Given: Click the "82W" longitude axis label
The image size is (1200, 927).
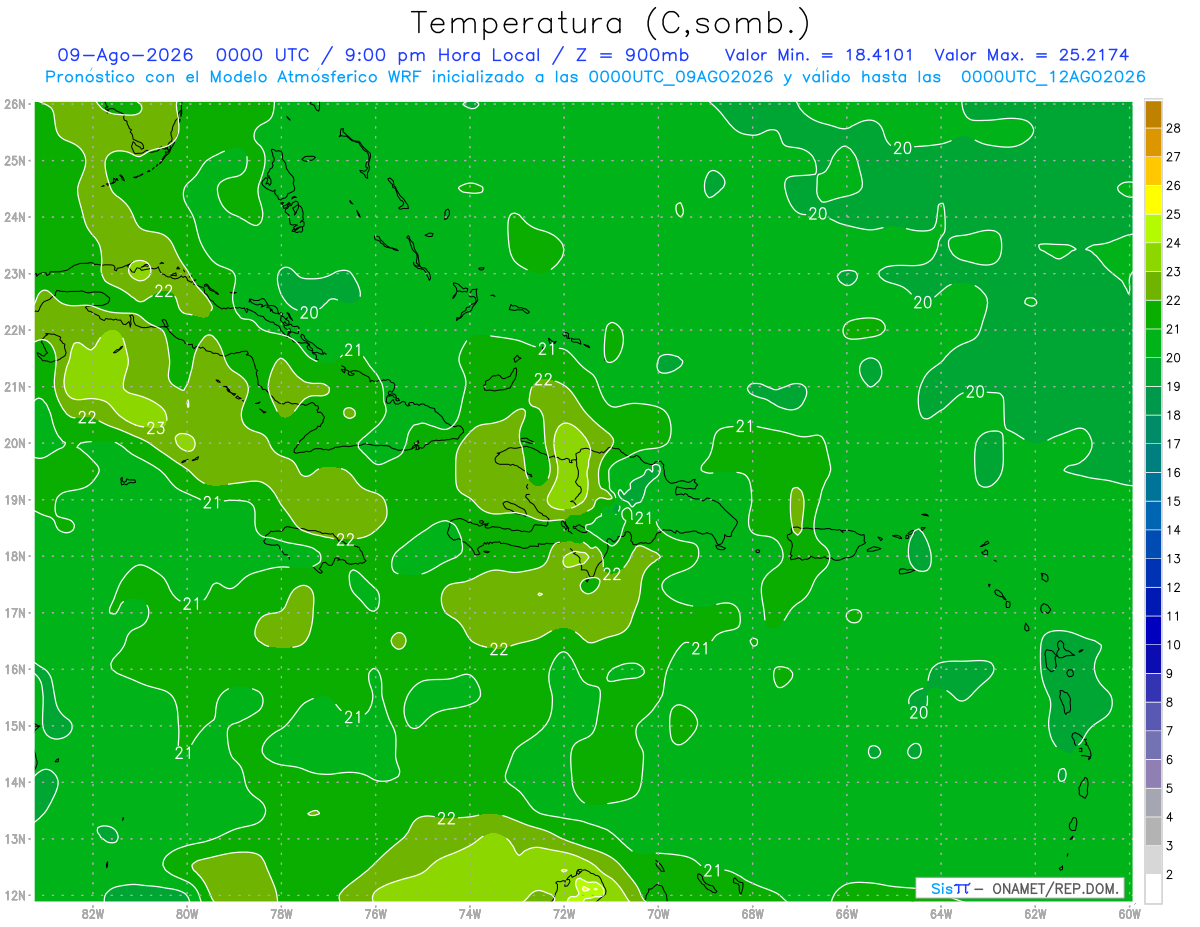Looking at the screenshot, I should pyautogui.click(x=93, y=913).
